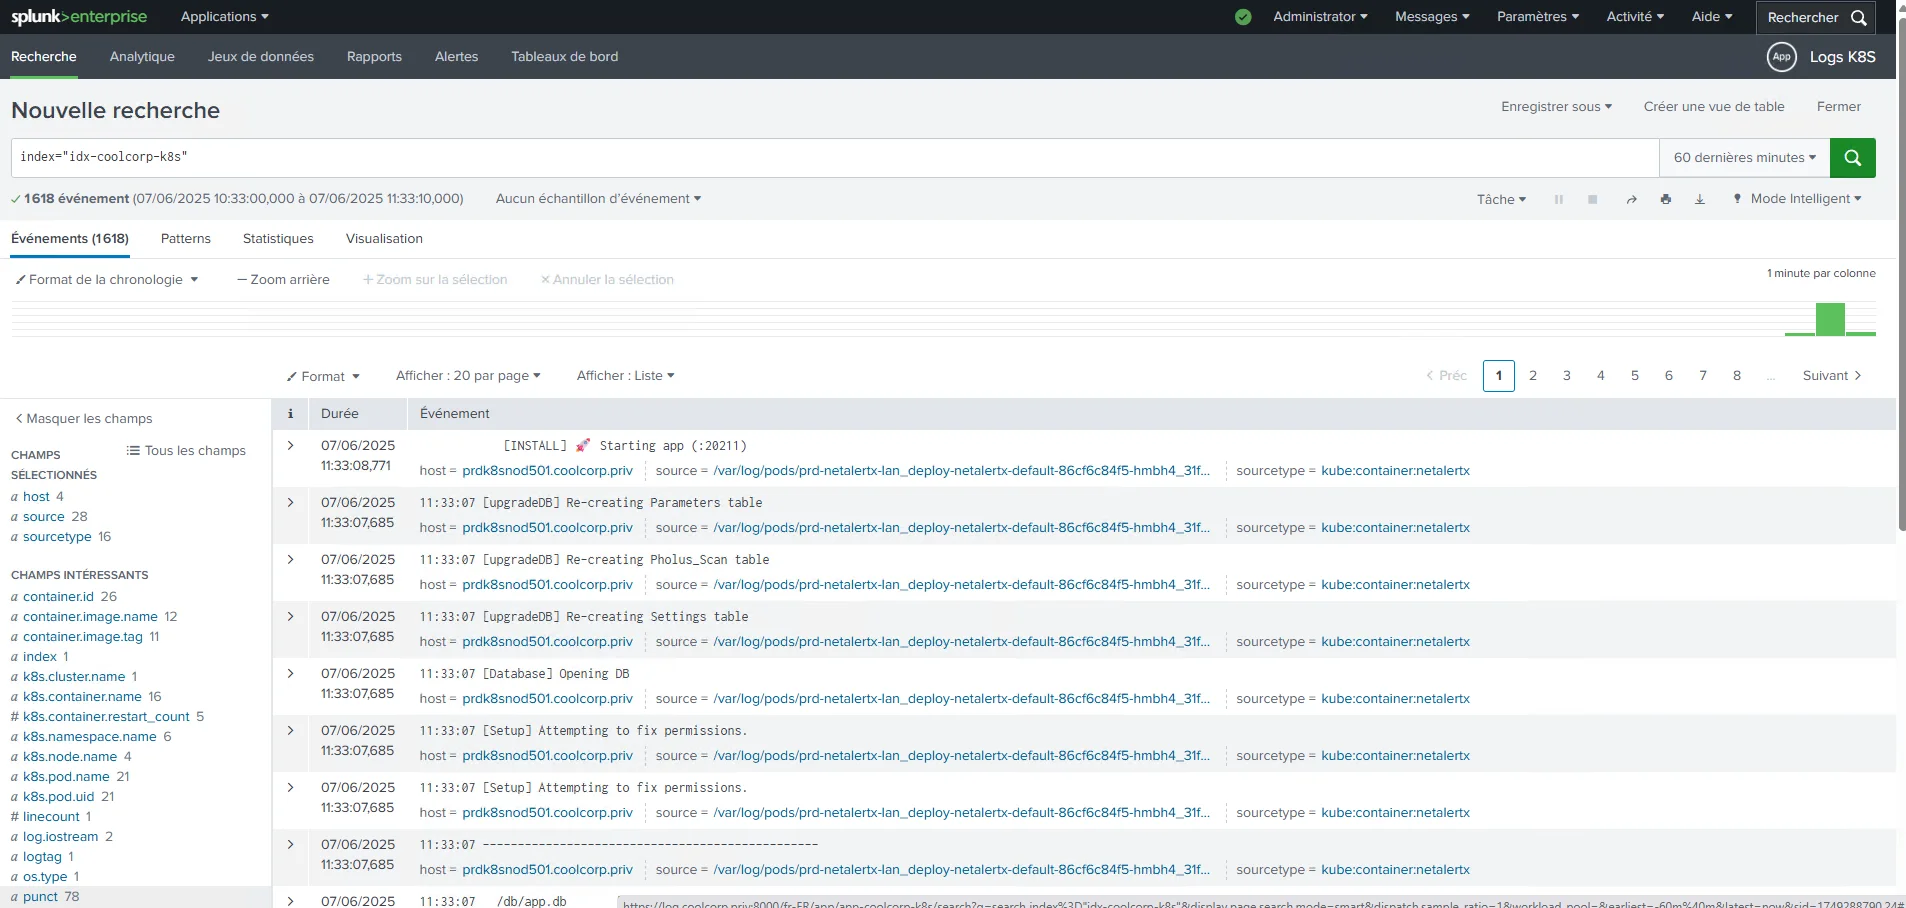This screenshot has height=908, width=1906.
Task: Click the green timeline bar
Action: [1830, 320]
